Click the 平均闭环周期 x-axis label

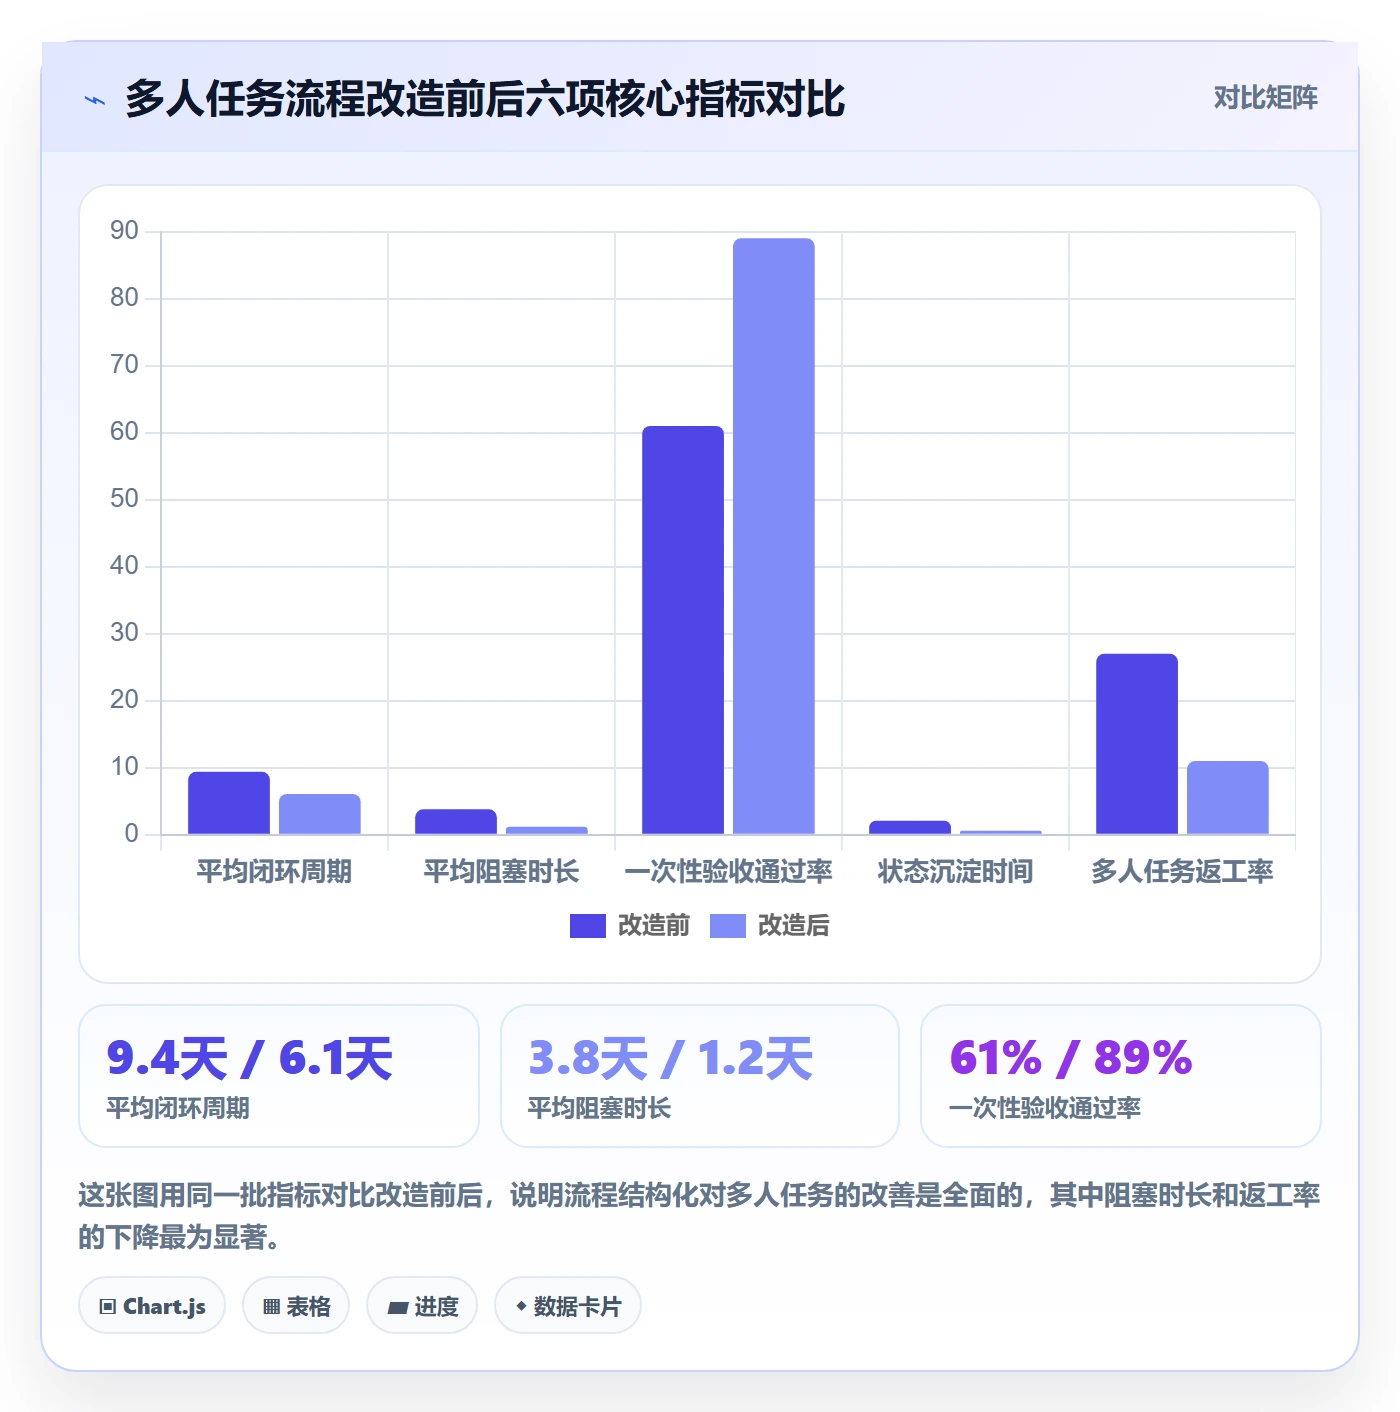coord(274,872)
